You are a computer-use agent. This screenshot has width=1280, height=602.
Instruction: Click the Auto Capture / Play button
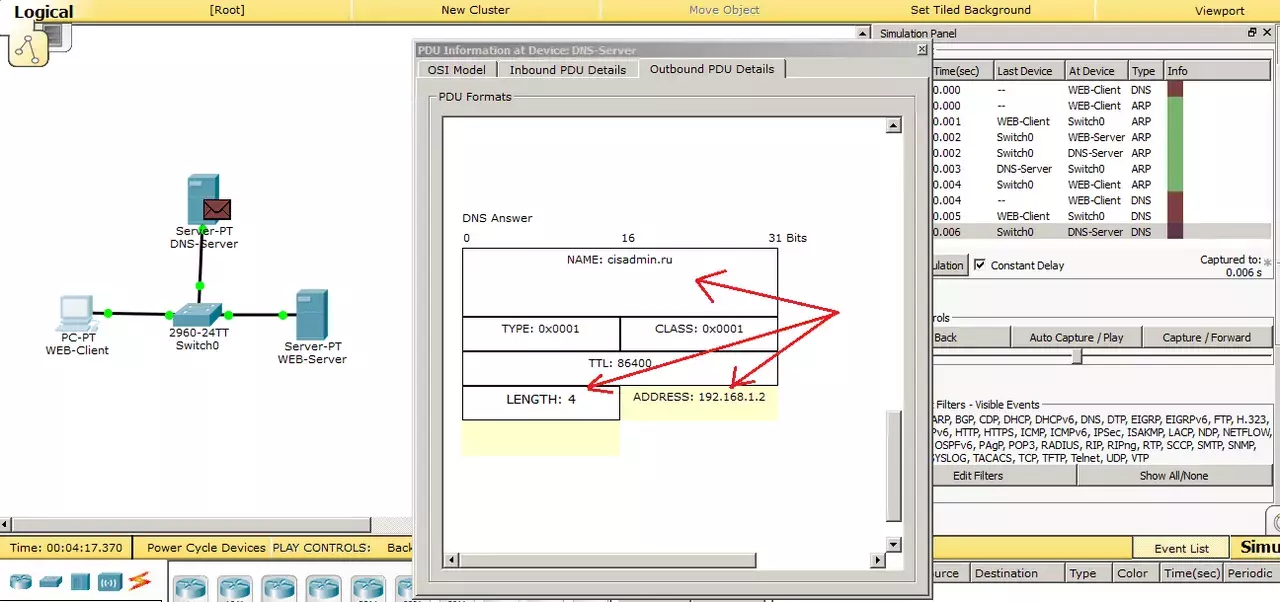pyautogui.click(x=1076, y=338)
